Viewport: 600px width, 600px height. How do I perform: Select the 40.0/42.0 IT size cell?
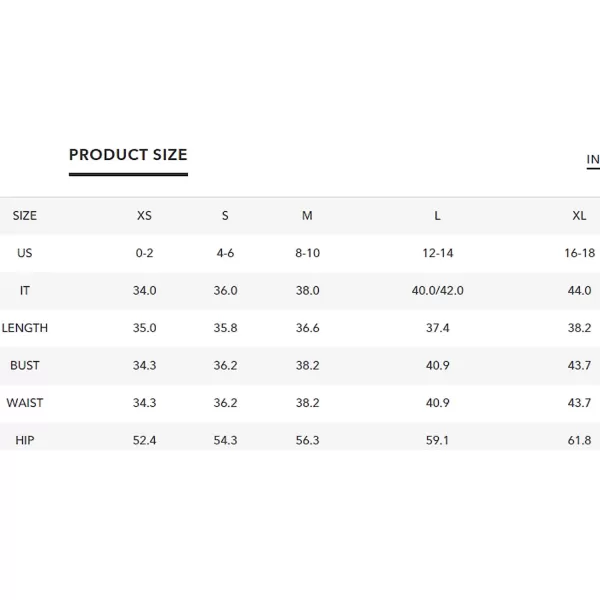pyautogui.click(x=437, y=290)
